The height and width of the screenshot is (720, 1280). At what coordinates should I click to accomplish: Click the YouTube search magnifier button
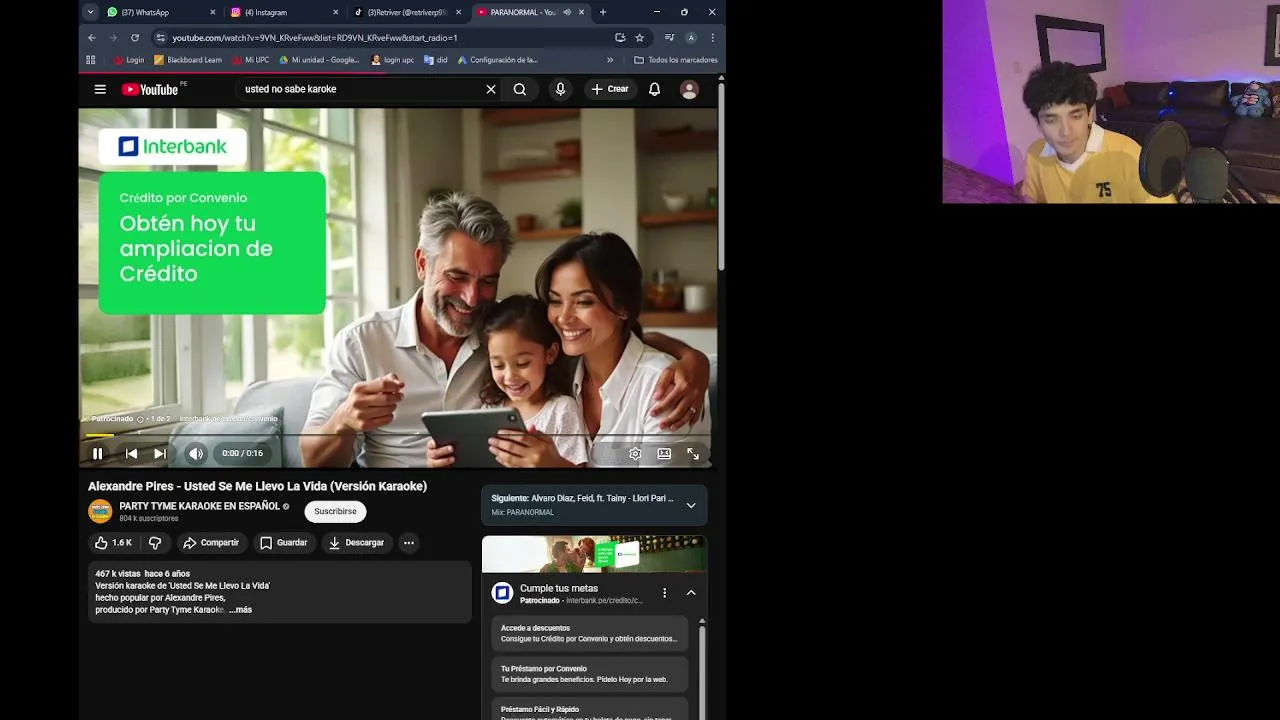pos(520,89)
